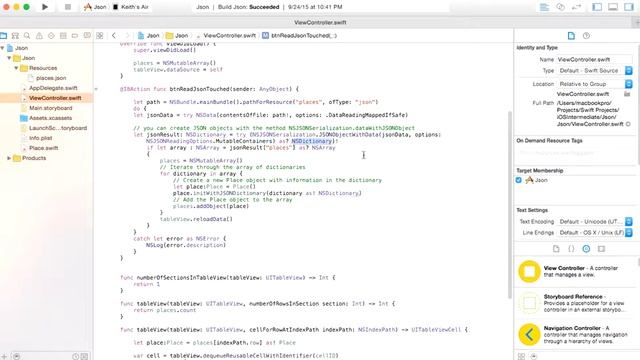This screenshot has height=360, width=640.
Task: Select Json folder in jump bar
Action: [177, 36]
